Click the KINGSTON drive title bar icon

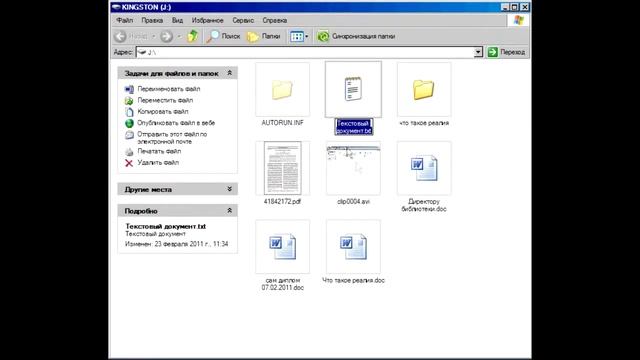[116, 7]
